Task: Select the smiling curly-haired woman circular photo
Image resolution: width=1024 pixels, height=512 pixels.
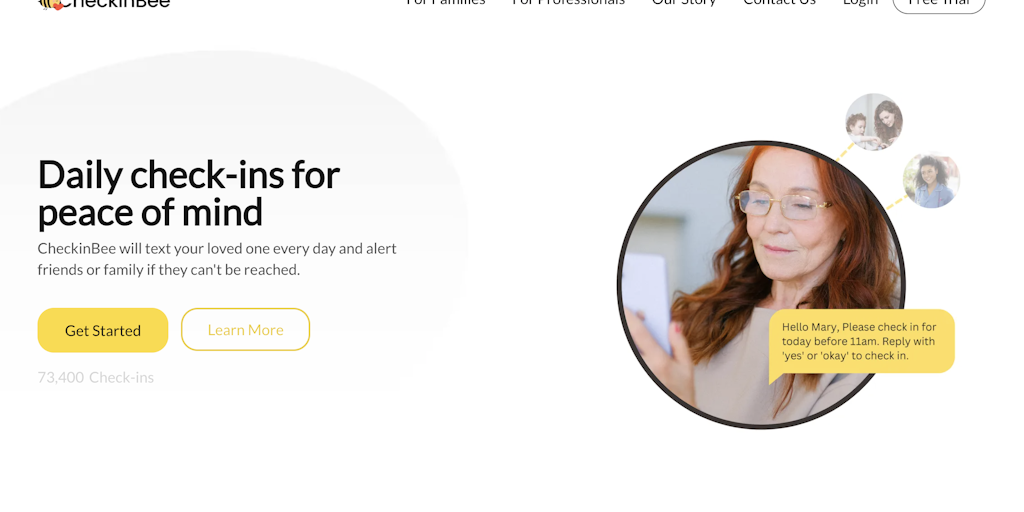Action: 931,180
